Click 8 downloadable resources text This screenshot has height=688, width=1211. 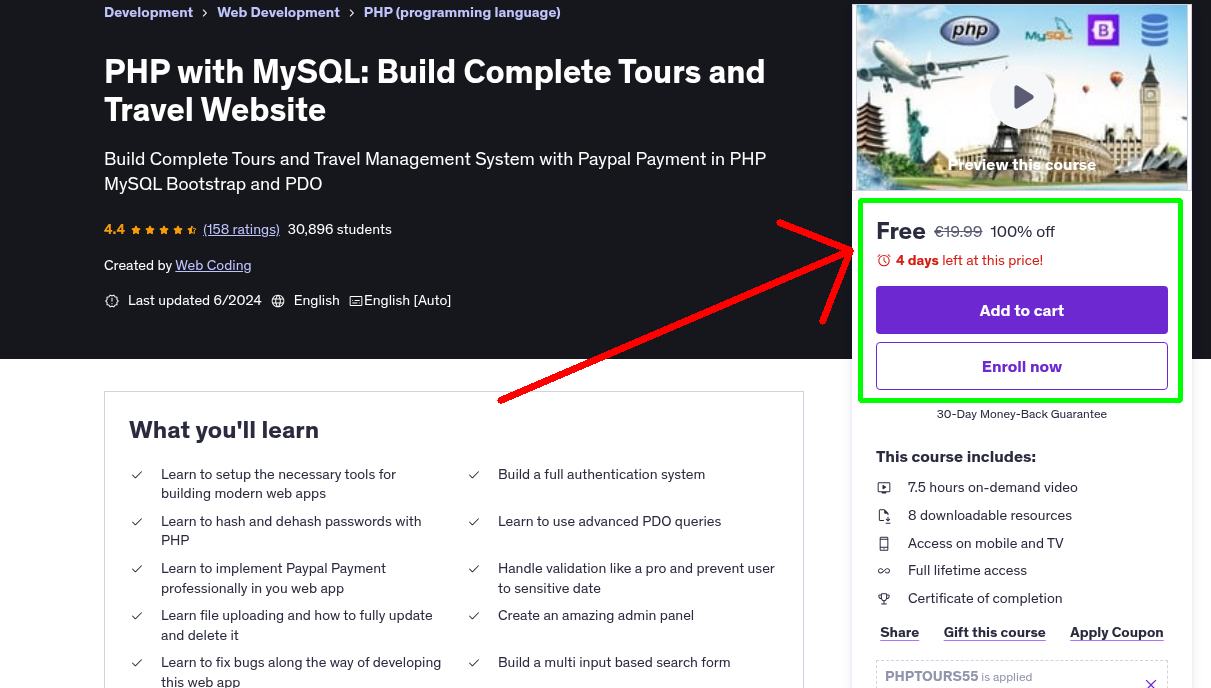(990, 516)
